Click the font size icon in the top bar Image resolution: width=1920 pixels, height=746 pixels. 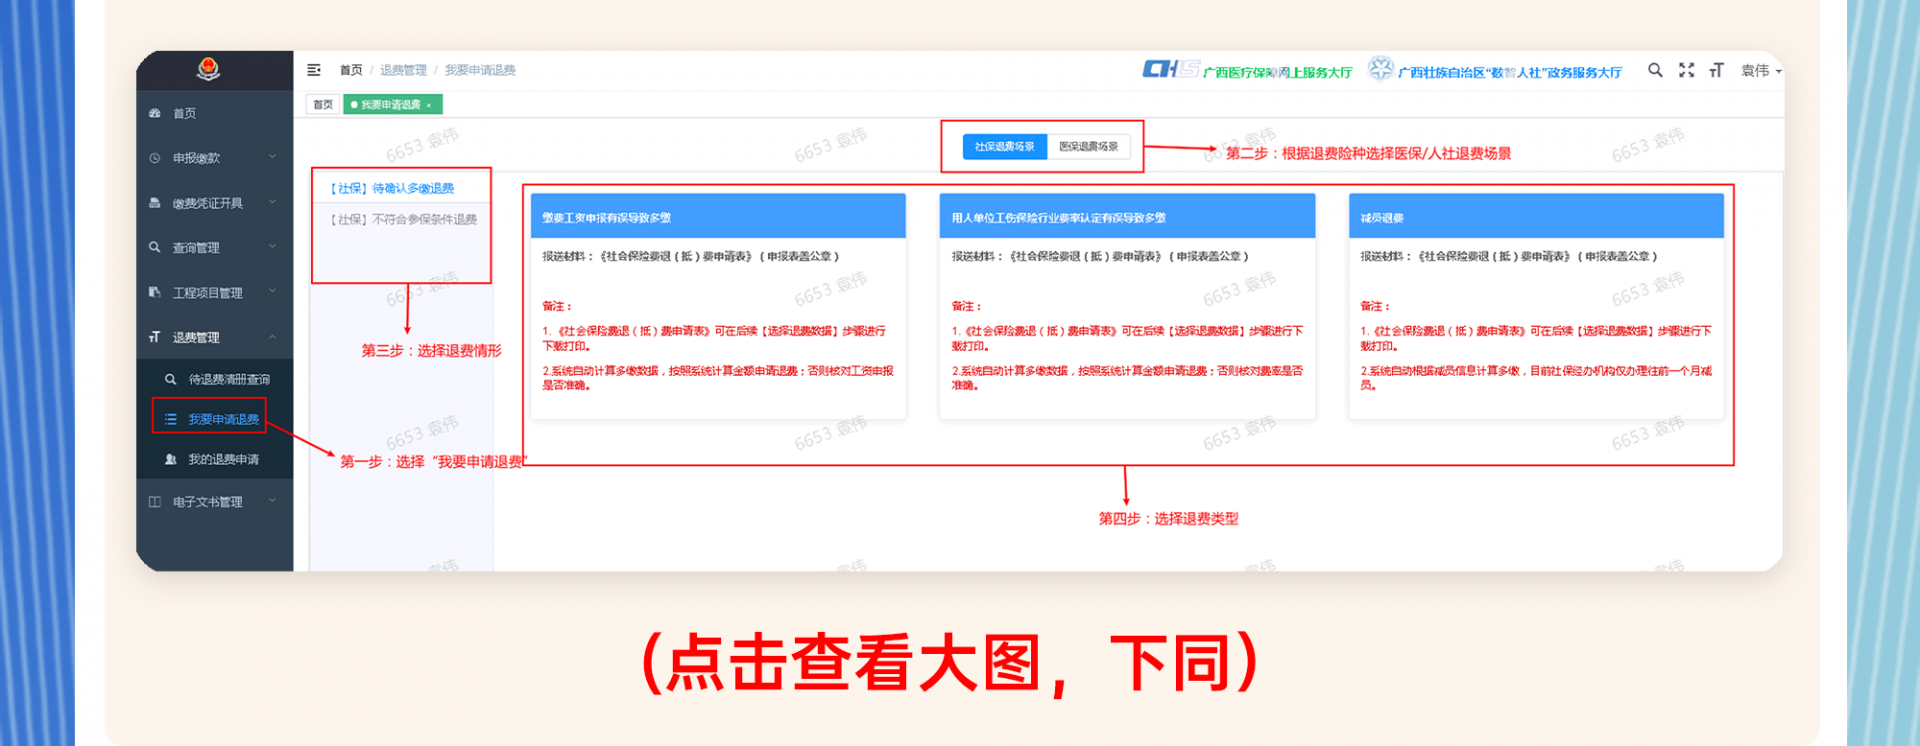[1717, 70]
